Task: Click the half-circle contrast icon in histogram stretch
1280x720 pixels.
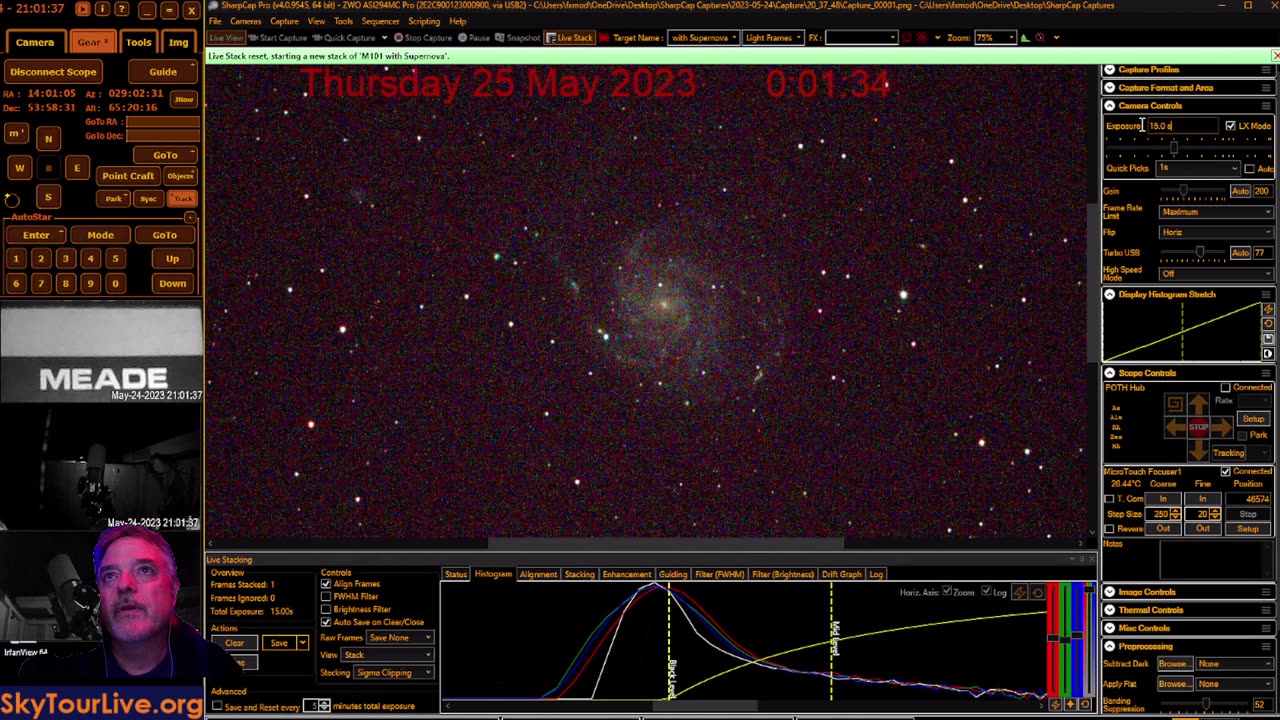Action: click(x=1268, y=353)
